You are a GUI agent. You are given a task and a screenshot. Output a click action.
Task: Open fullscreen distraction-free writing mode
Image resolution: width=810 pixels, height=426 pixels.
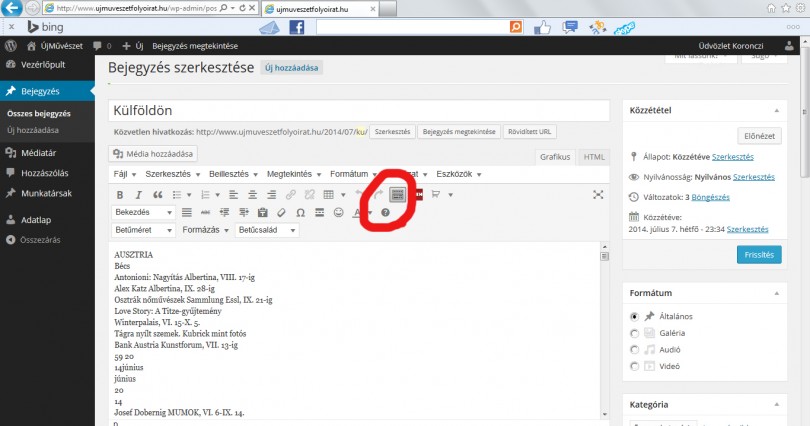click(598, 194)
